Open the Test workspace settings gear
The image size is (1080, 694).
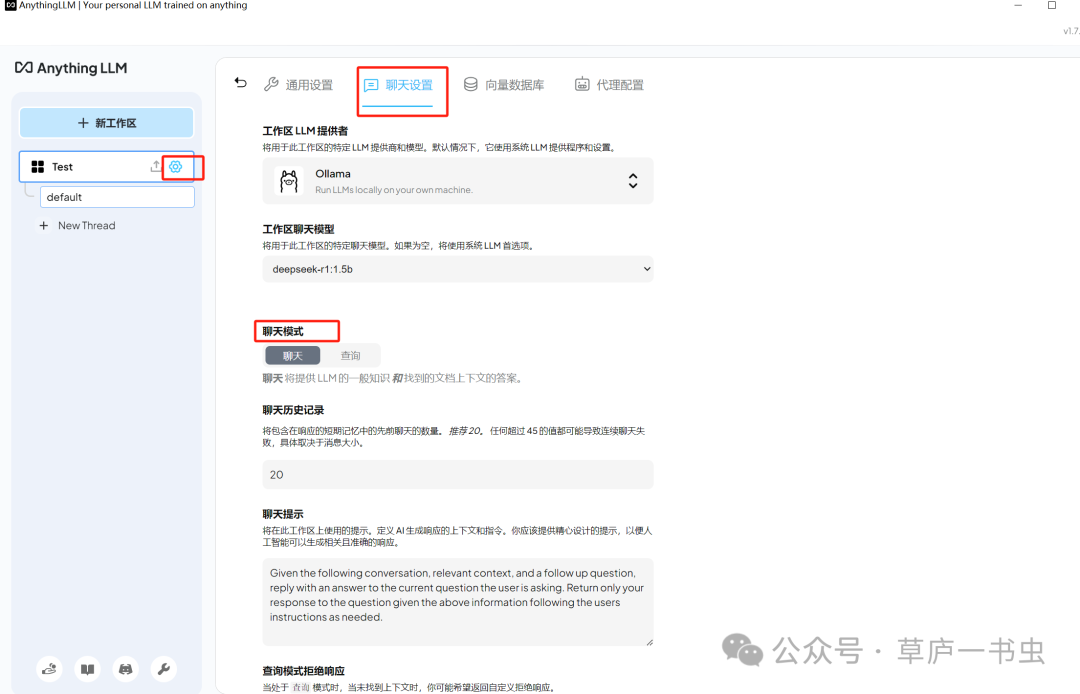coord(176,167)
